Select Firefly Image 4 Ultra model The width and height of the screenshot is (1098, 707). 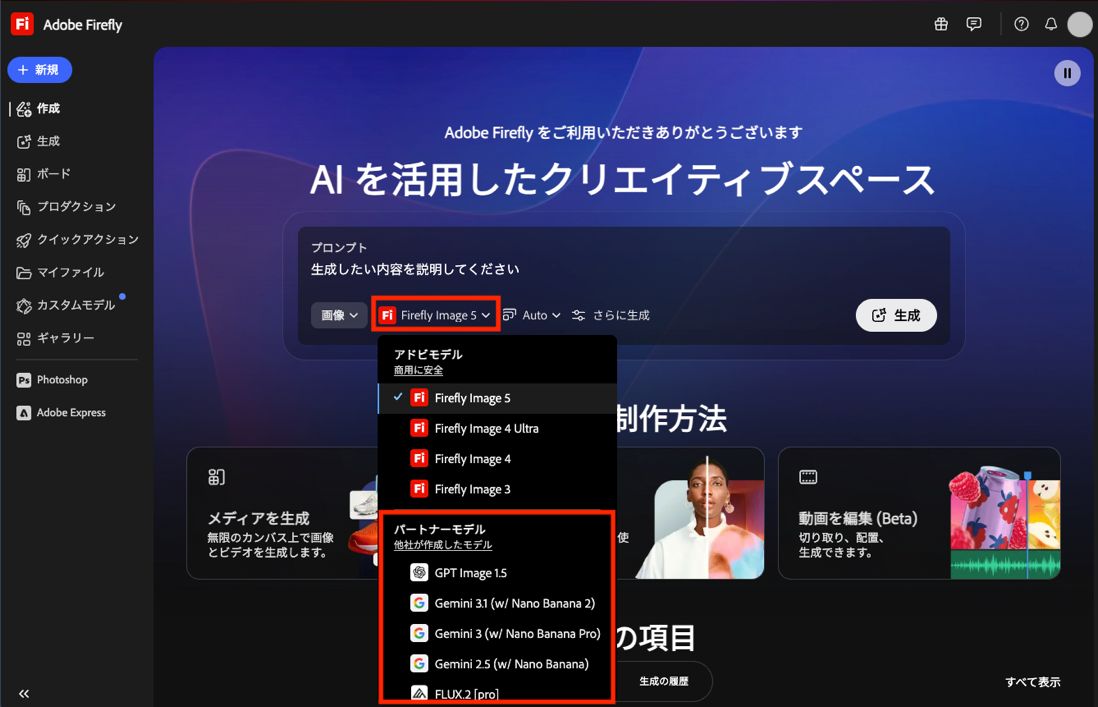click(497, 428)
